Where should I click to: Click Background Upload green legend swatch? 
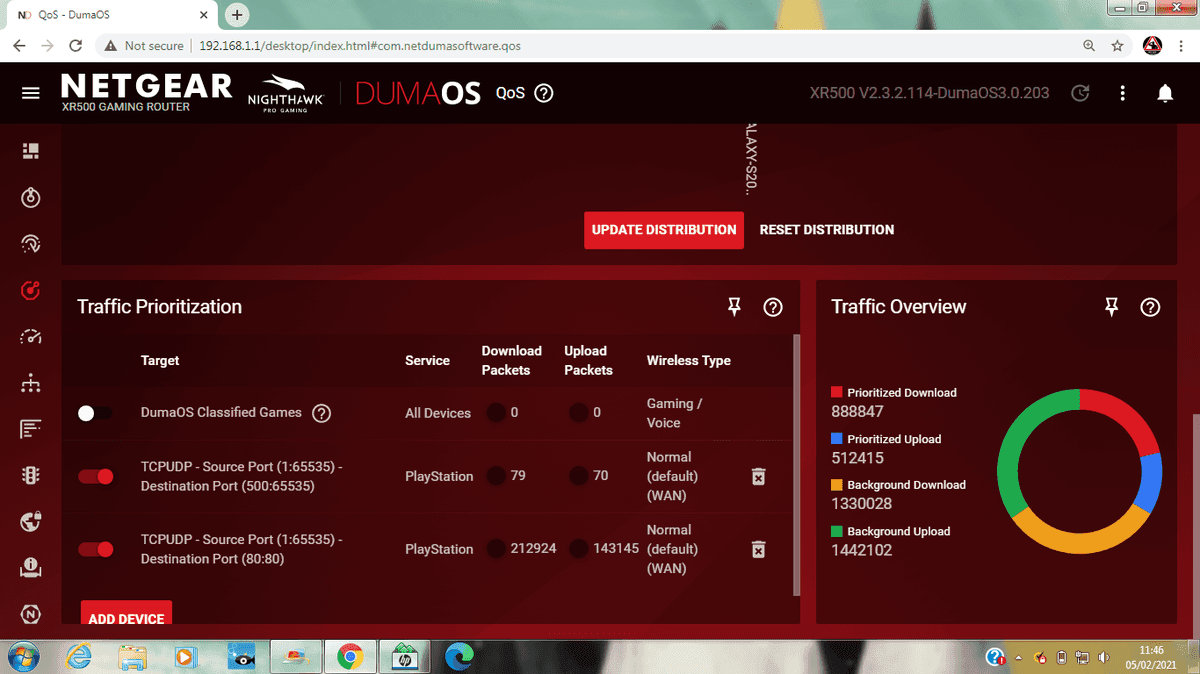pos(837,531)
